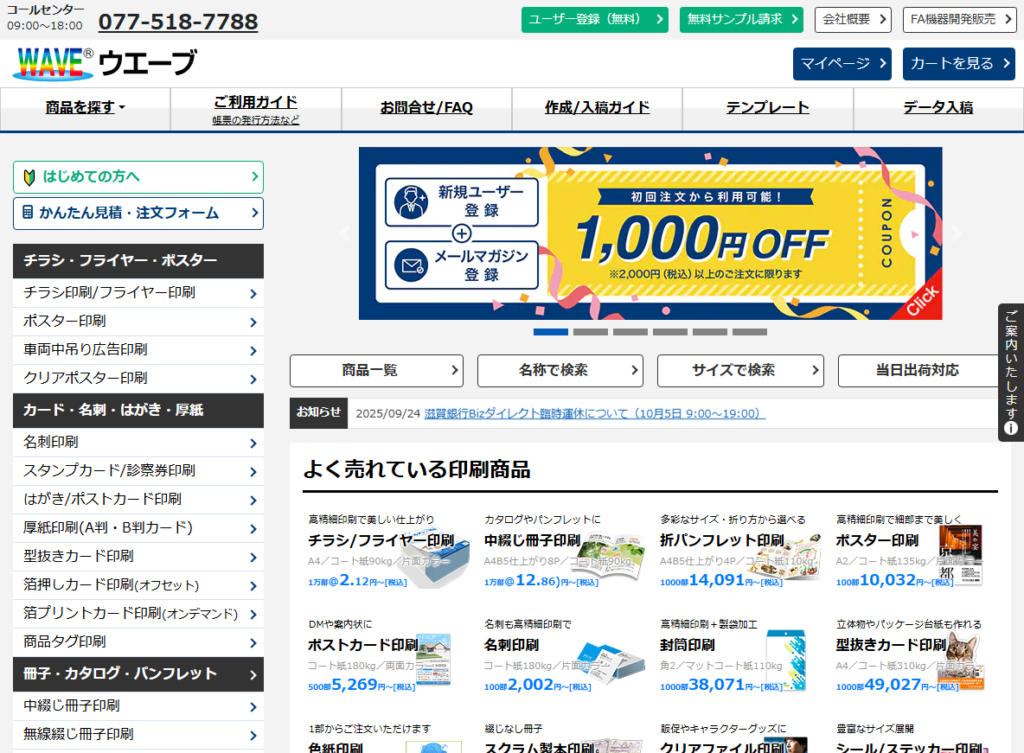
Task: Open the テンプレート menu tab
Action: (x=767, y=108)
